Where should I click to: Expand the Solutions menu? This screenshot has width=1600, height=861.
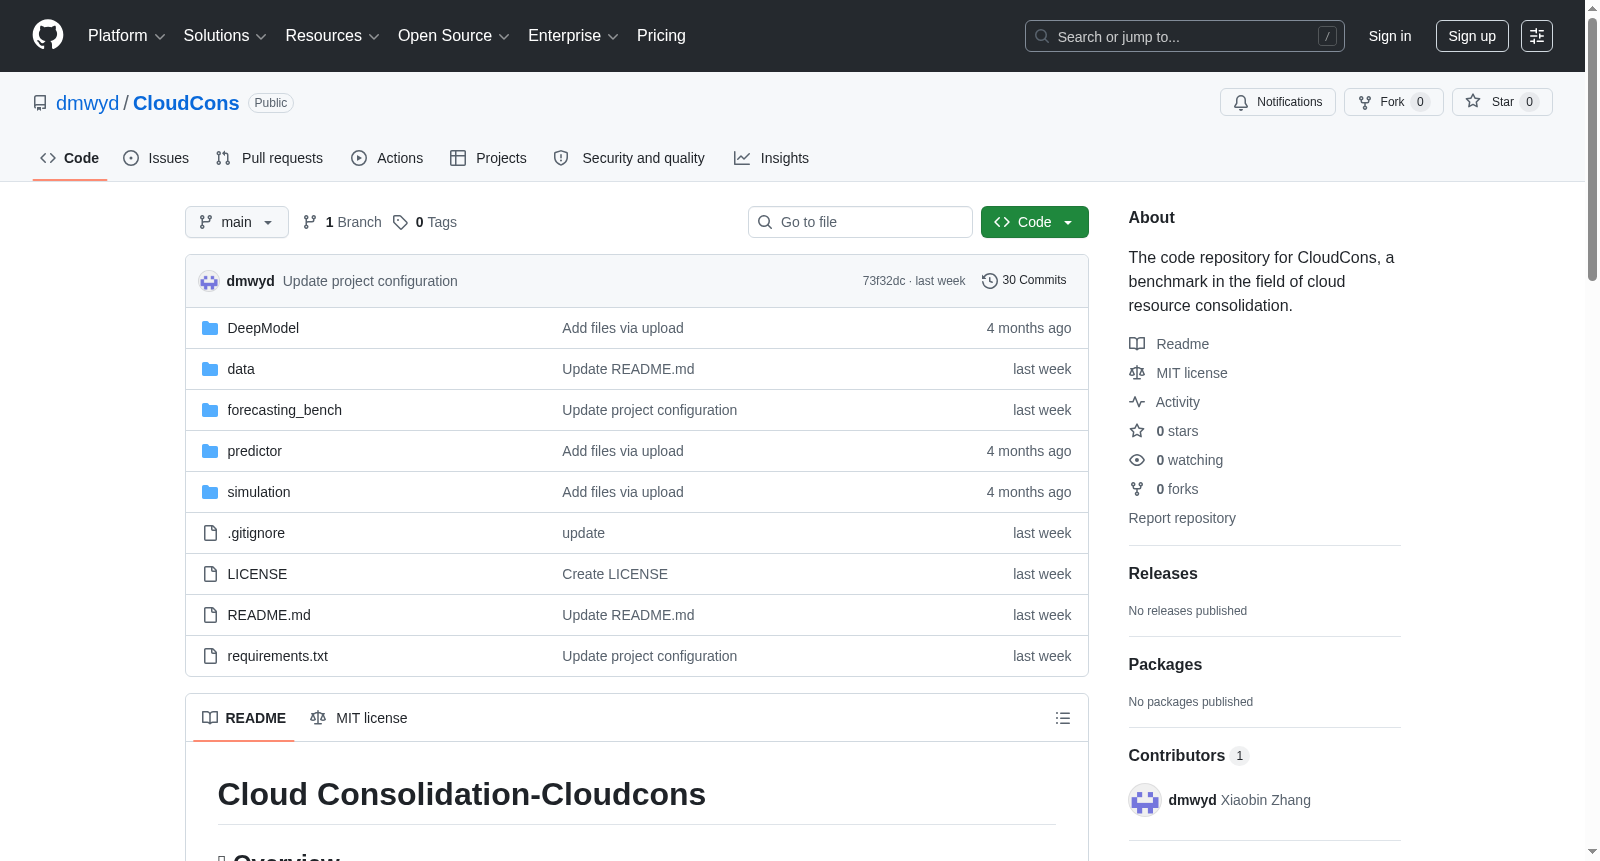225,36
